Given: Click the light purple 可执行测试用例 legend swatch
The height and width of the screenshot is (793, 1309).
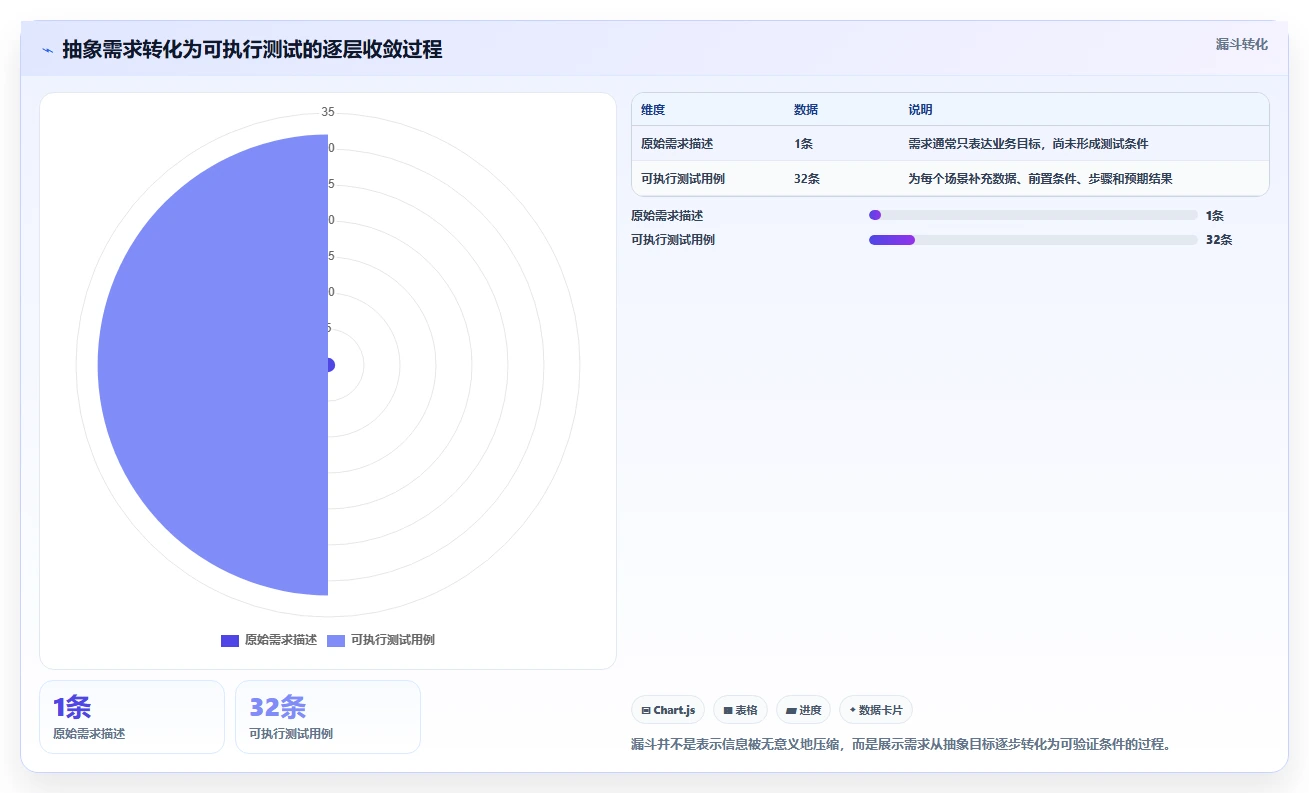Looking at the screenshot, I should [x=336, y=640].
